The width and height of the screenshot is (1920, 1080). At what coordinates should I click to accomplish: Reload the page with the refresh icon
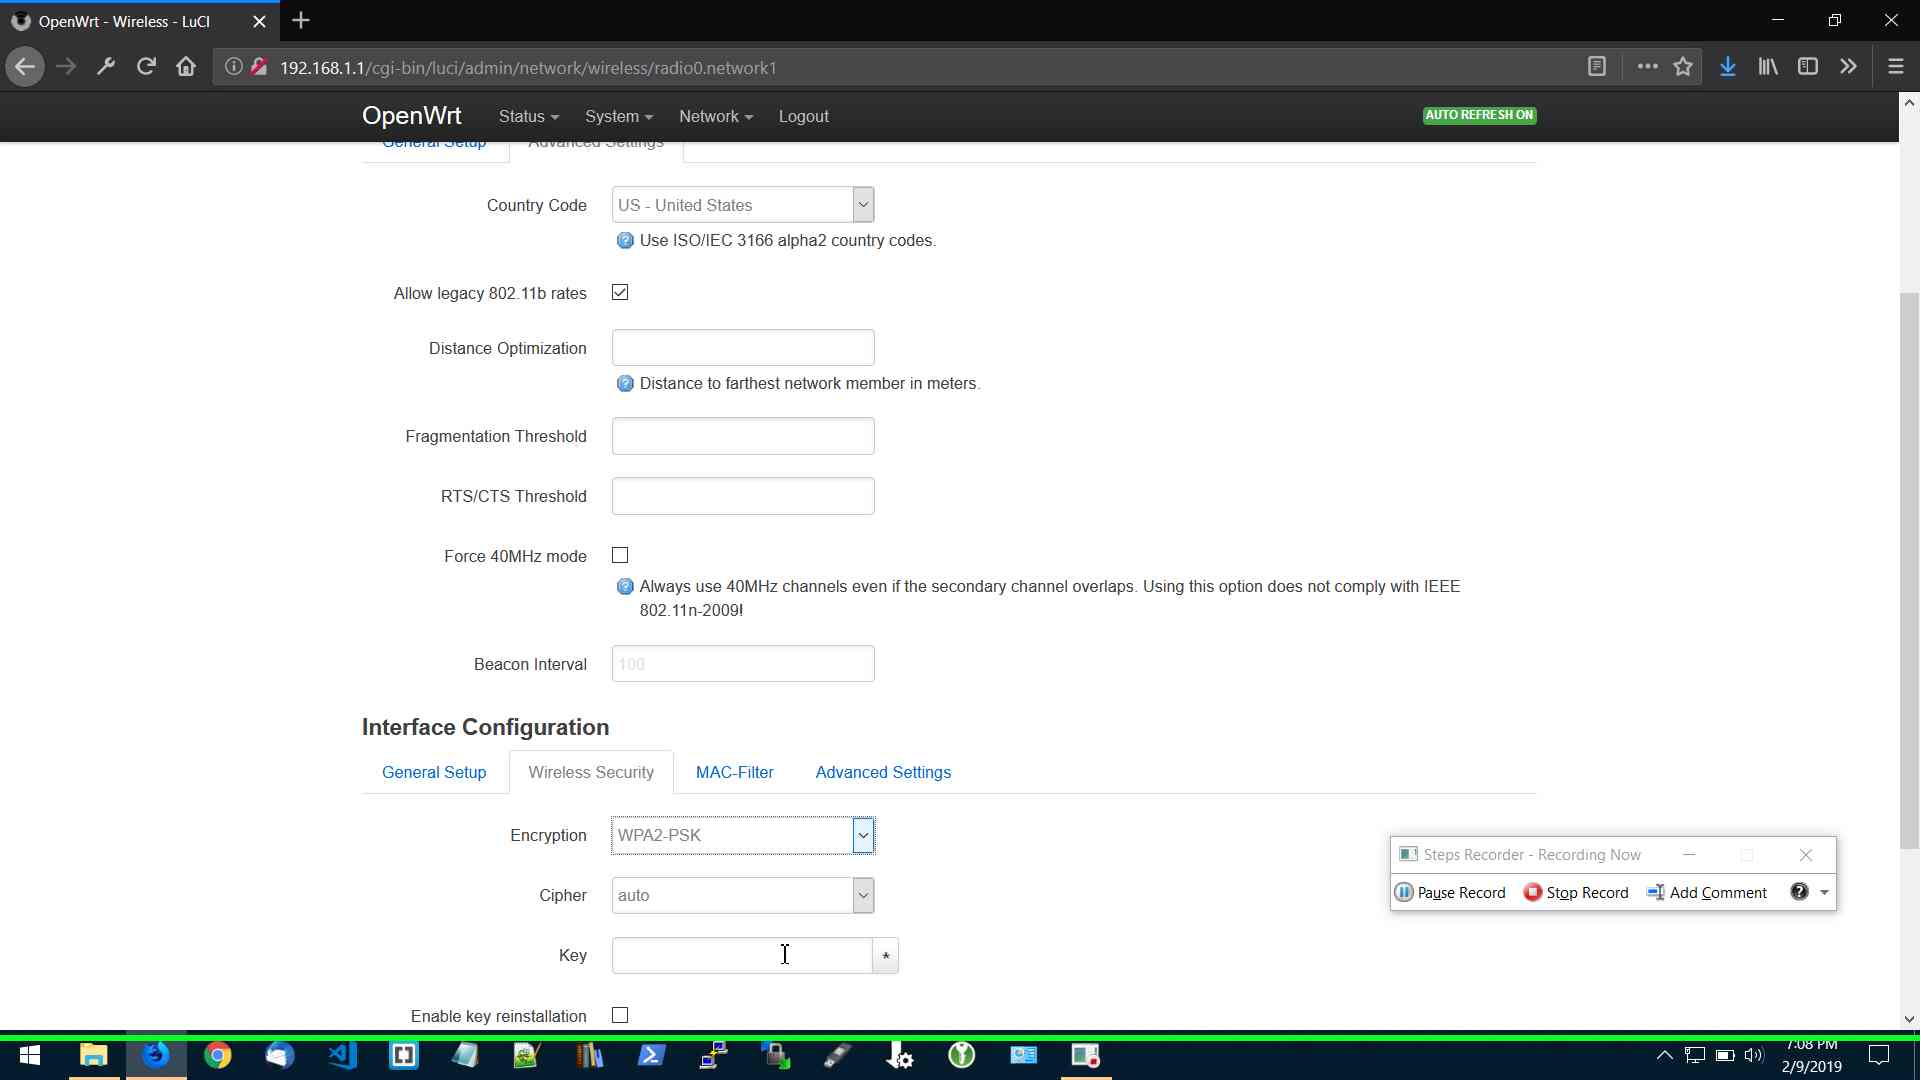(x=146, y=67)
